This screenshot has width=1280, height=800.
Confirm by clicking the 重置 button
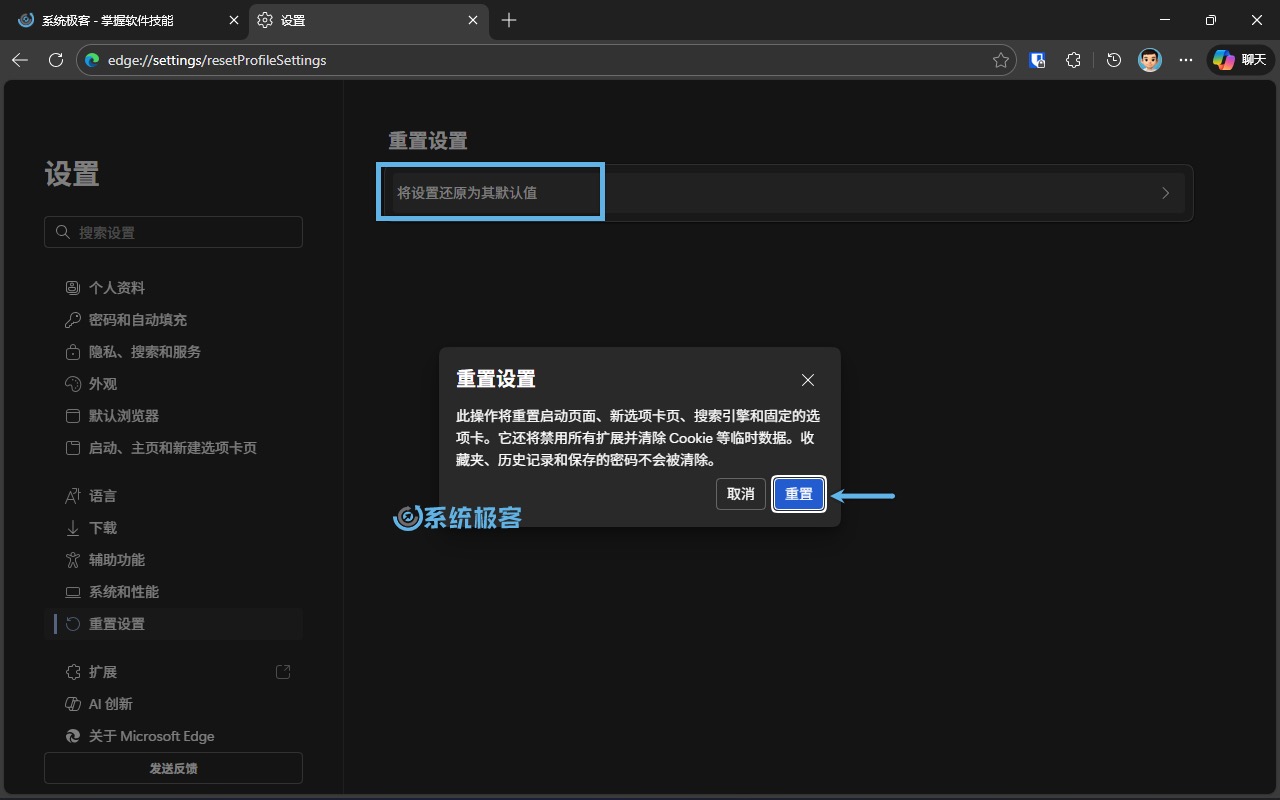(x=798, y=493)
